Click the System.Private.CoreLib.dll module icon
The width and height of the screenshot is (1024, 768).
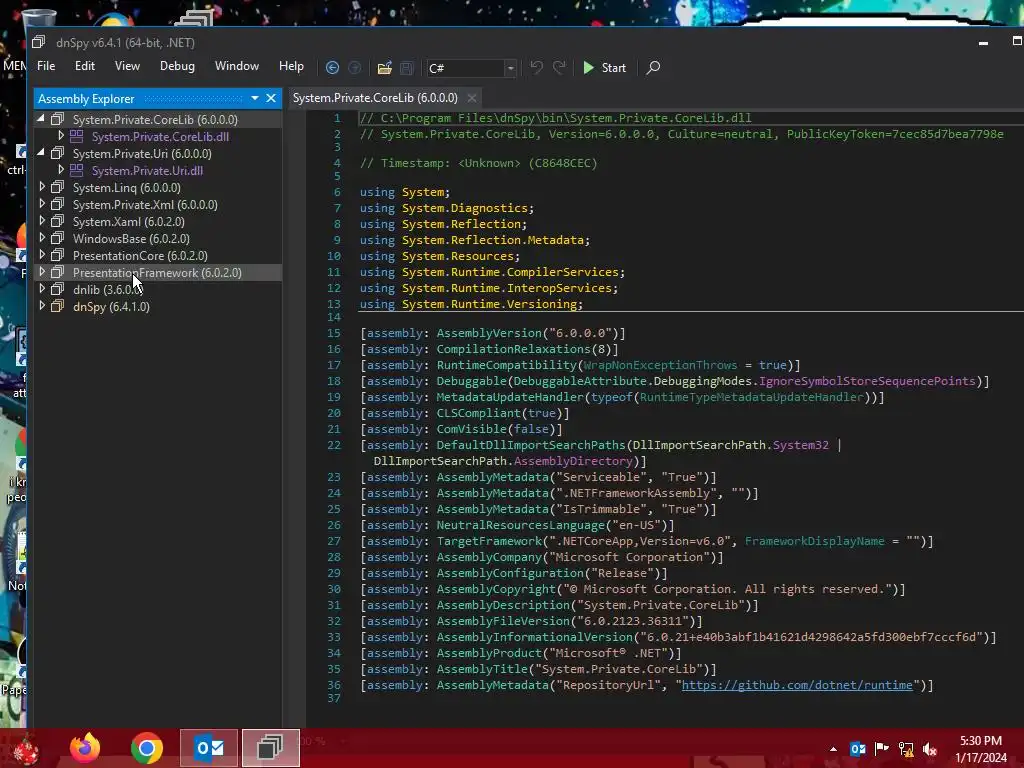click(76, 136)
